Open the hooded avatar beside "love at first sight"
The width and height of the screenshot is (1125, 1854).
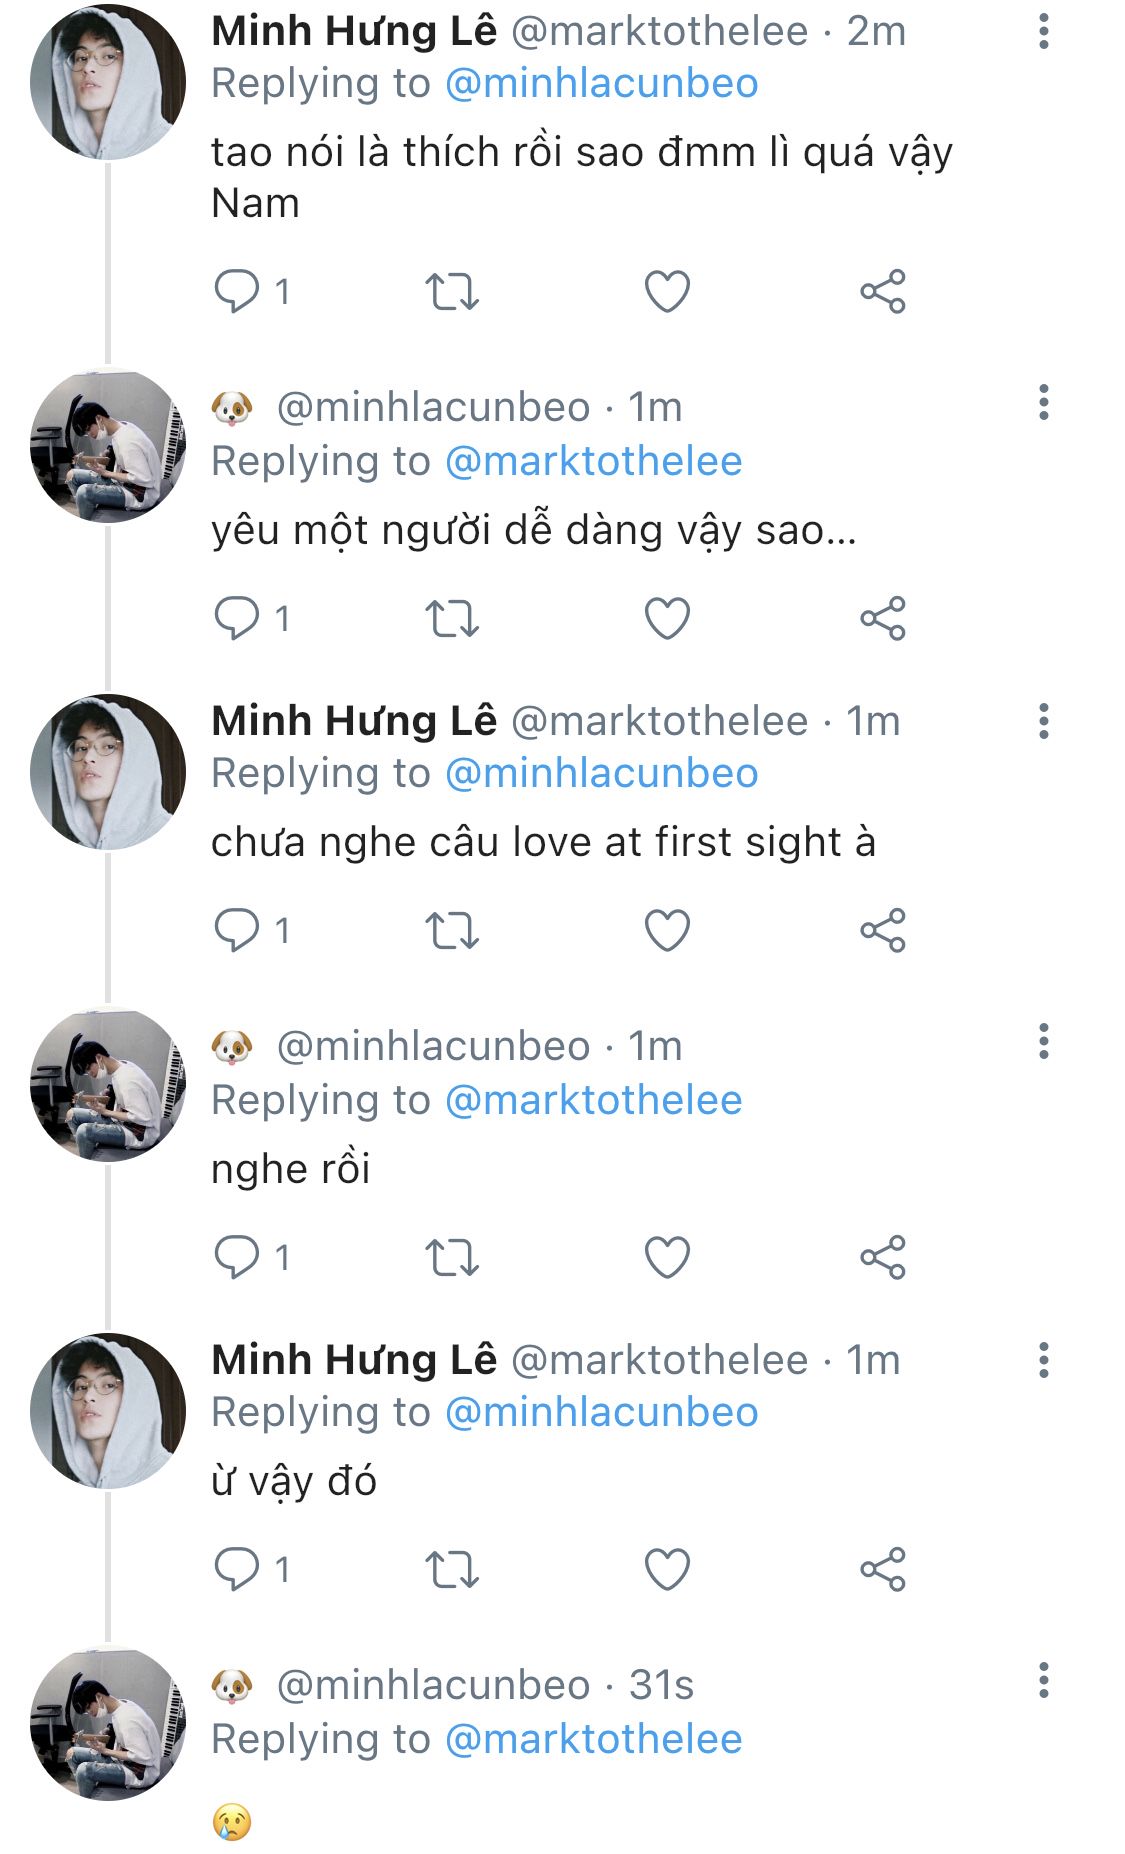point(108,772)
